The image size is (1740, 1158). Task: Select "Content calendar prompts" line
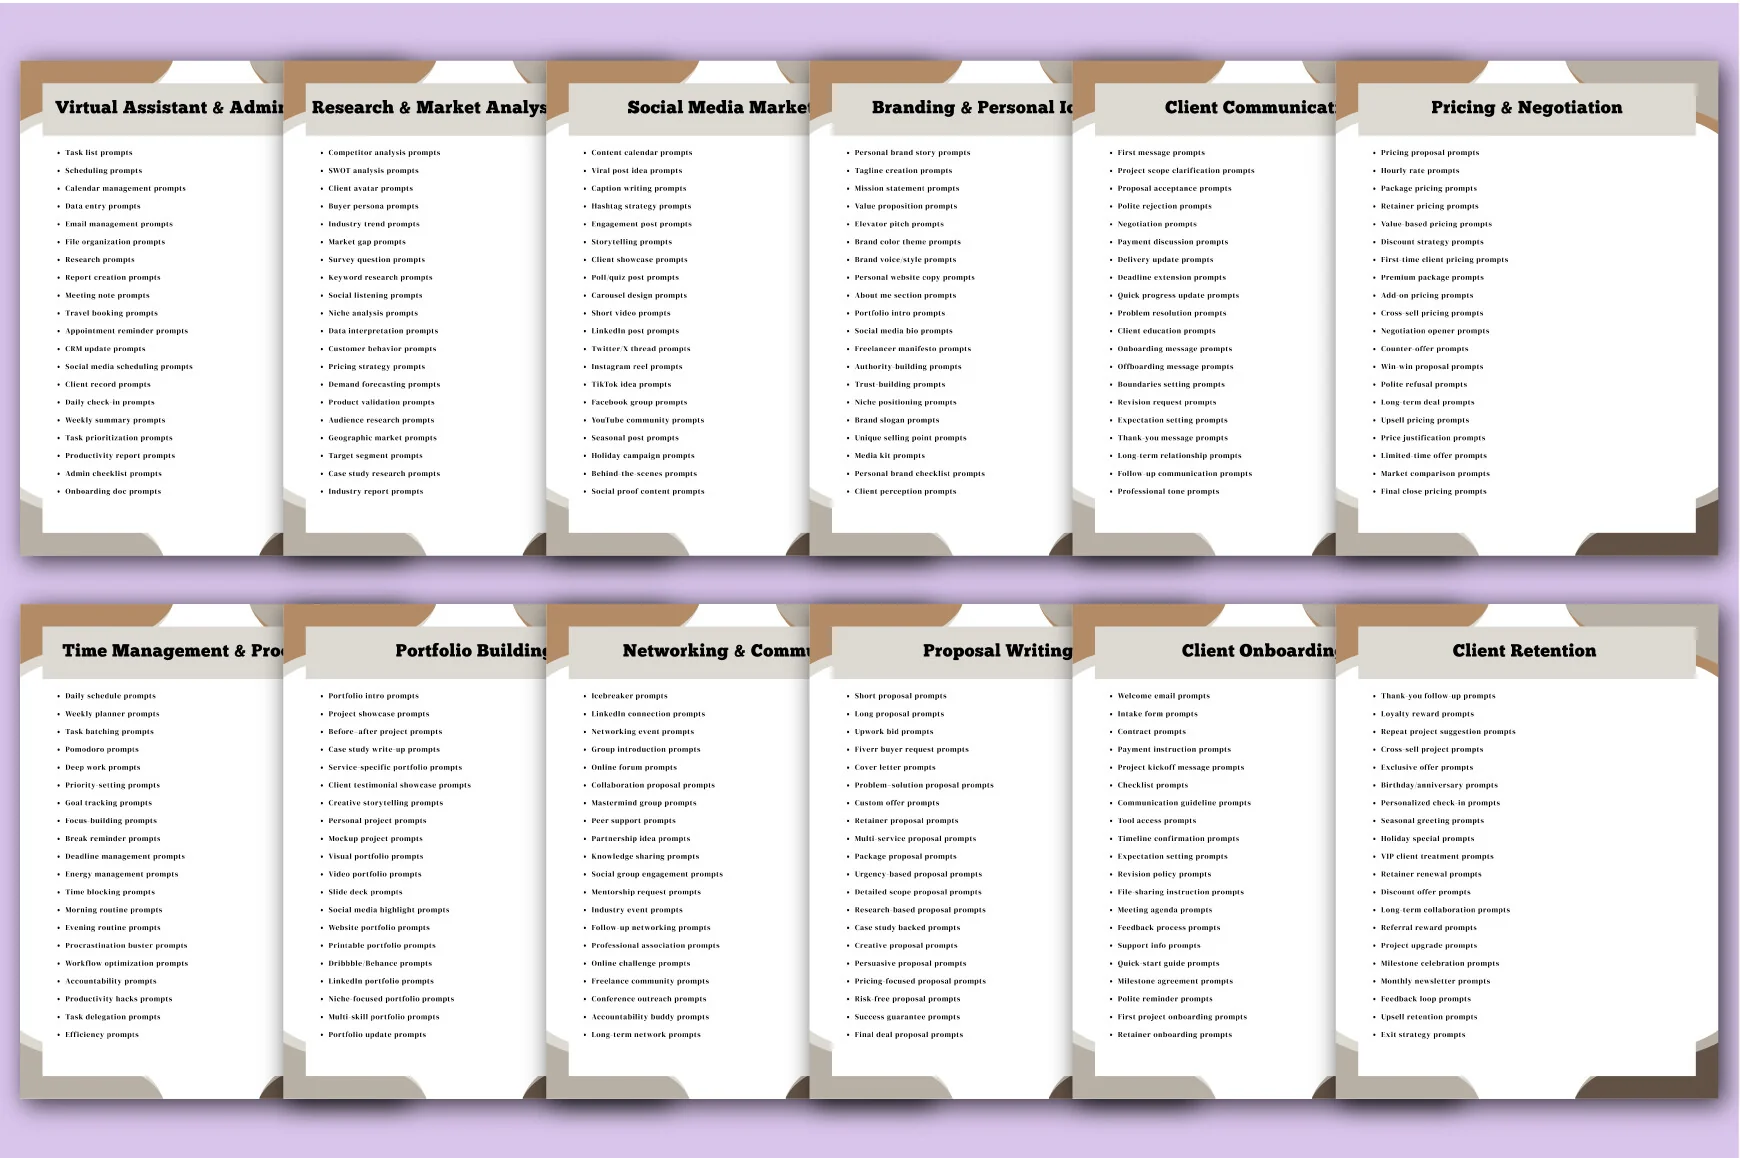tap(642, 153)
